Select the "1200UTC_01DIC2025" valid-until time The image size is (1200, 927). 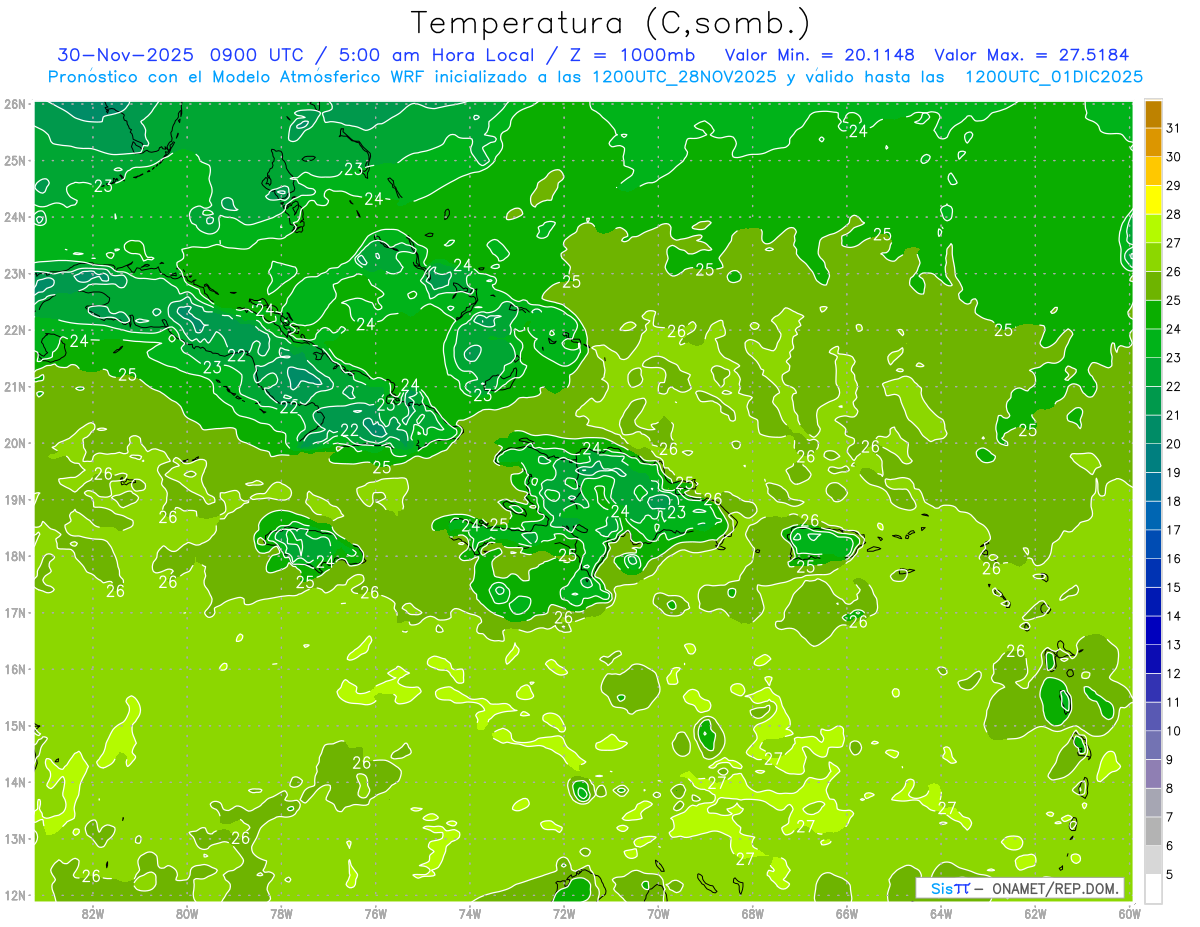tap(1054, 77)
